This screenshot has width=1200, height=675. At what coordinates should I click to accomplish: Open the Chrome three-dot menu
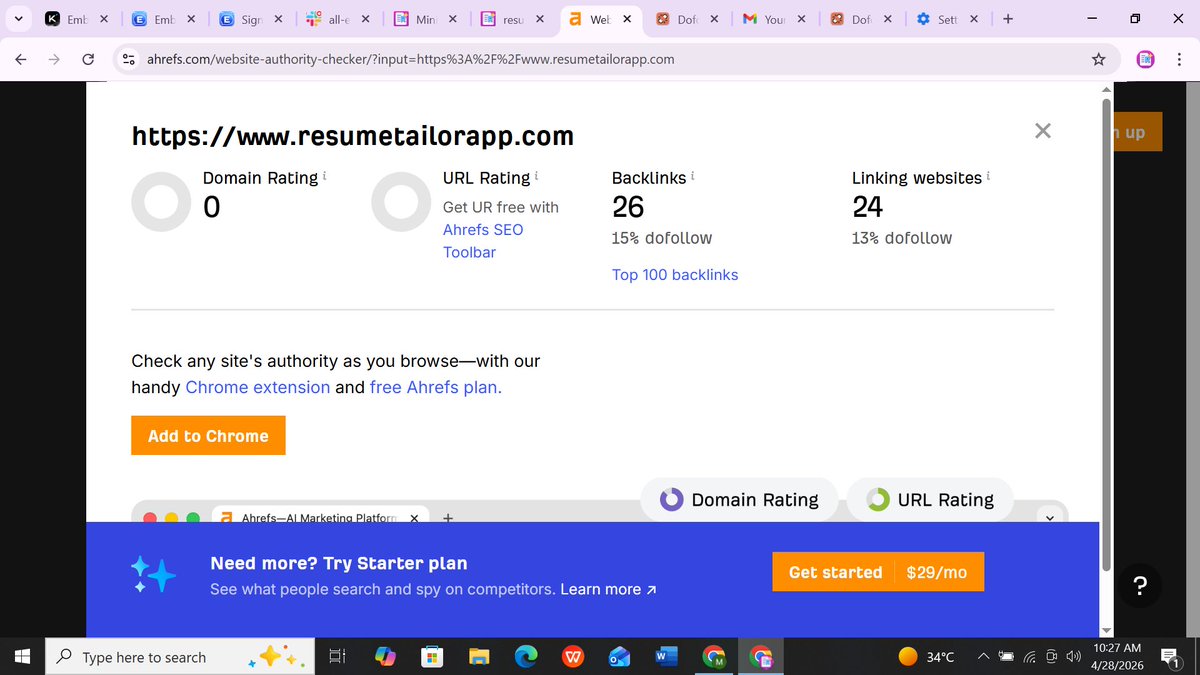tap(1179, 59)
